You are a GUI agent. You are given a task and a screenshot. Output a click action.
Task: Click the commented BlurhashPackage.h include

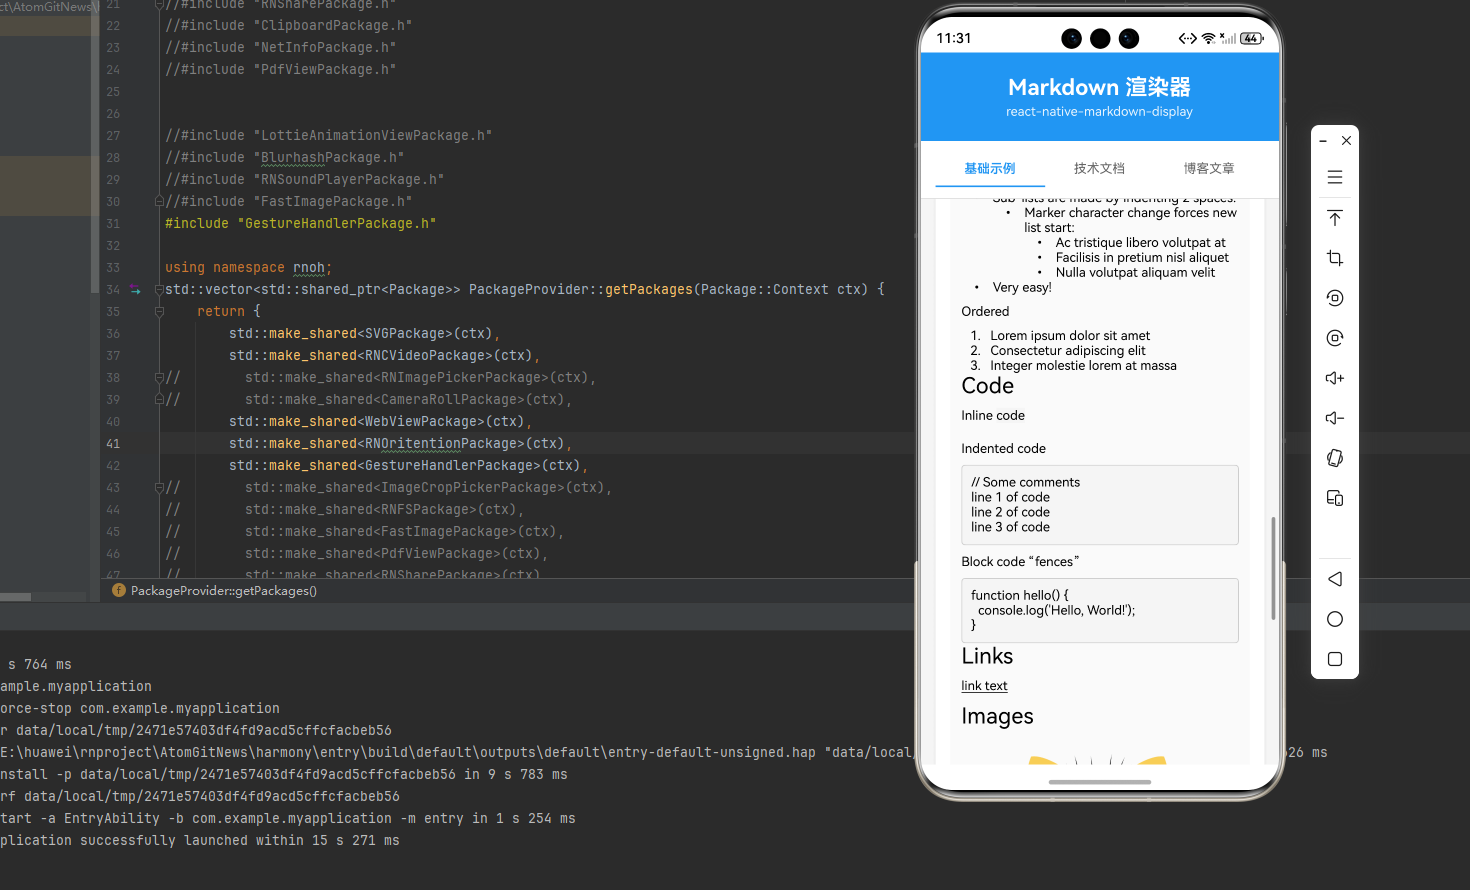tap(285, 158)
